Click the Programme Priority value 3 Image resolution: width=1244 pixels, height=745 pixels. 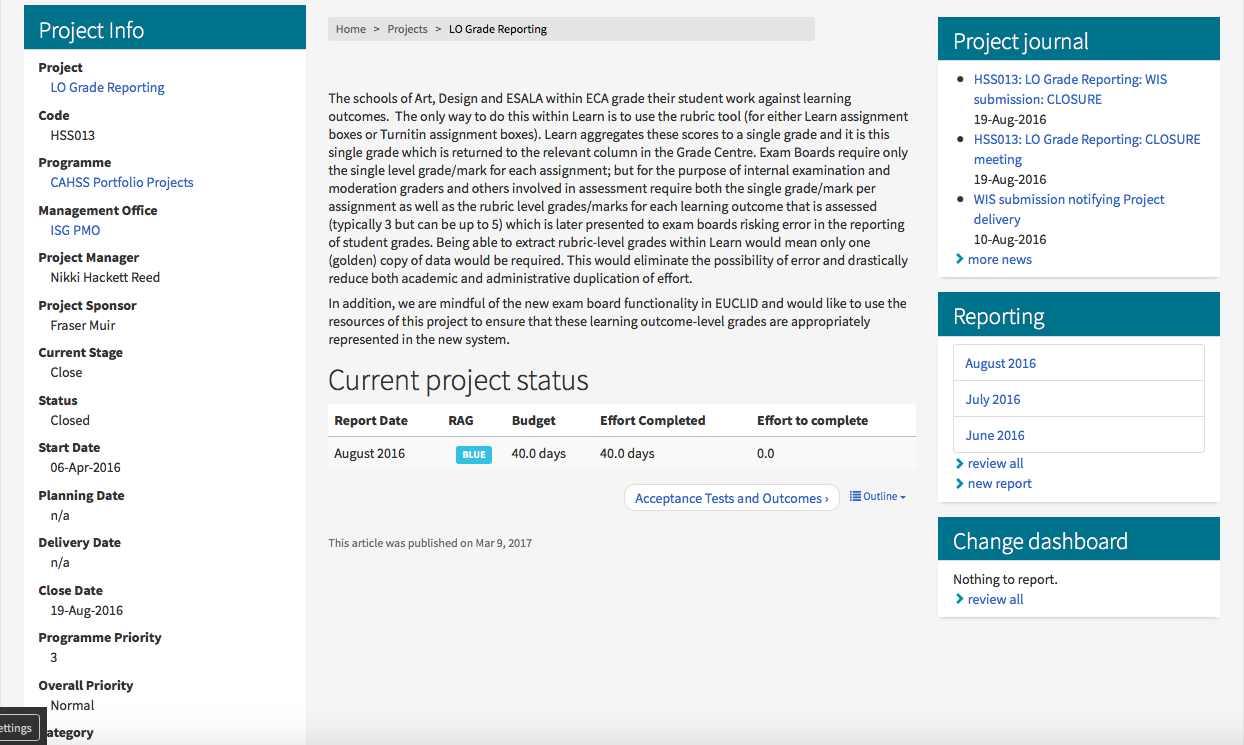54,657
